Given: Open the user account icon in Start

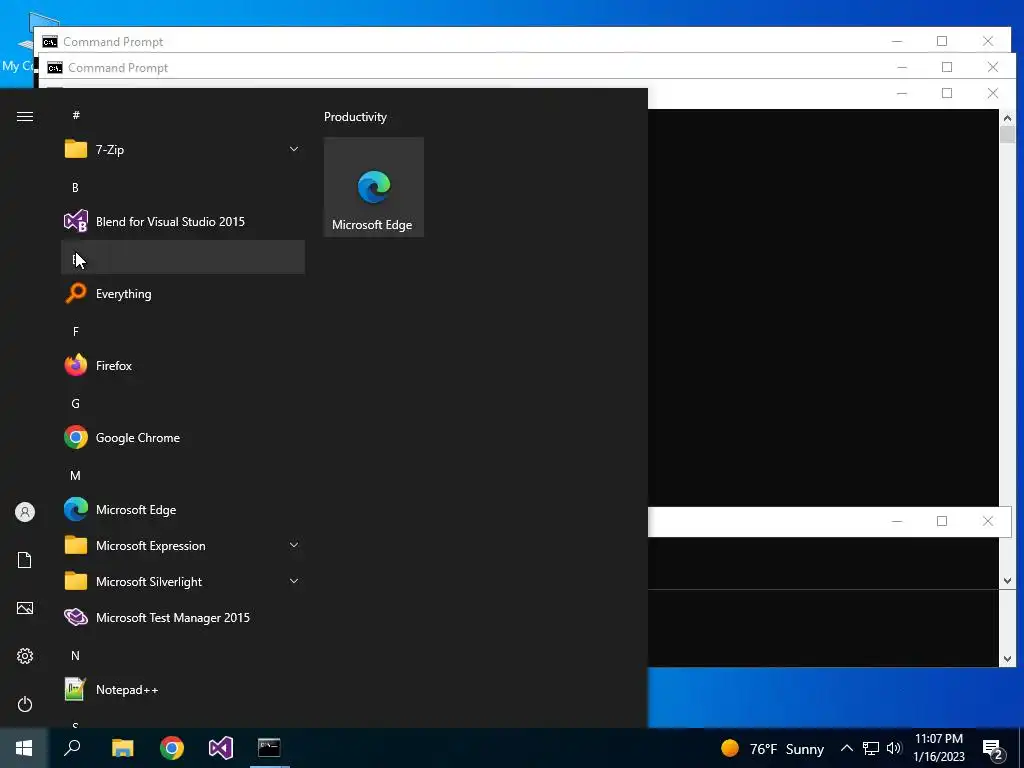Looking at the screenshot, I should pyautogui.click(x=25, y=512).
